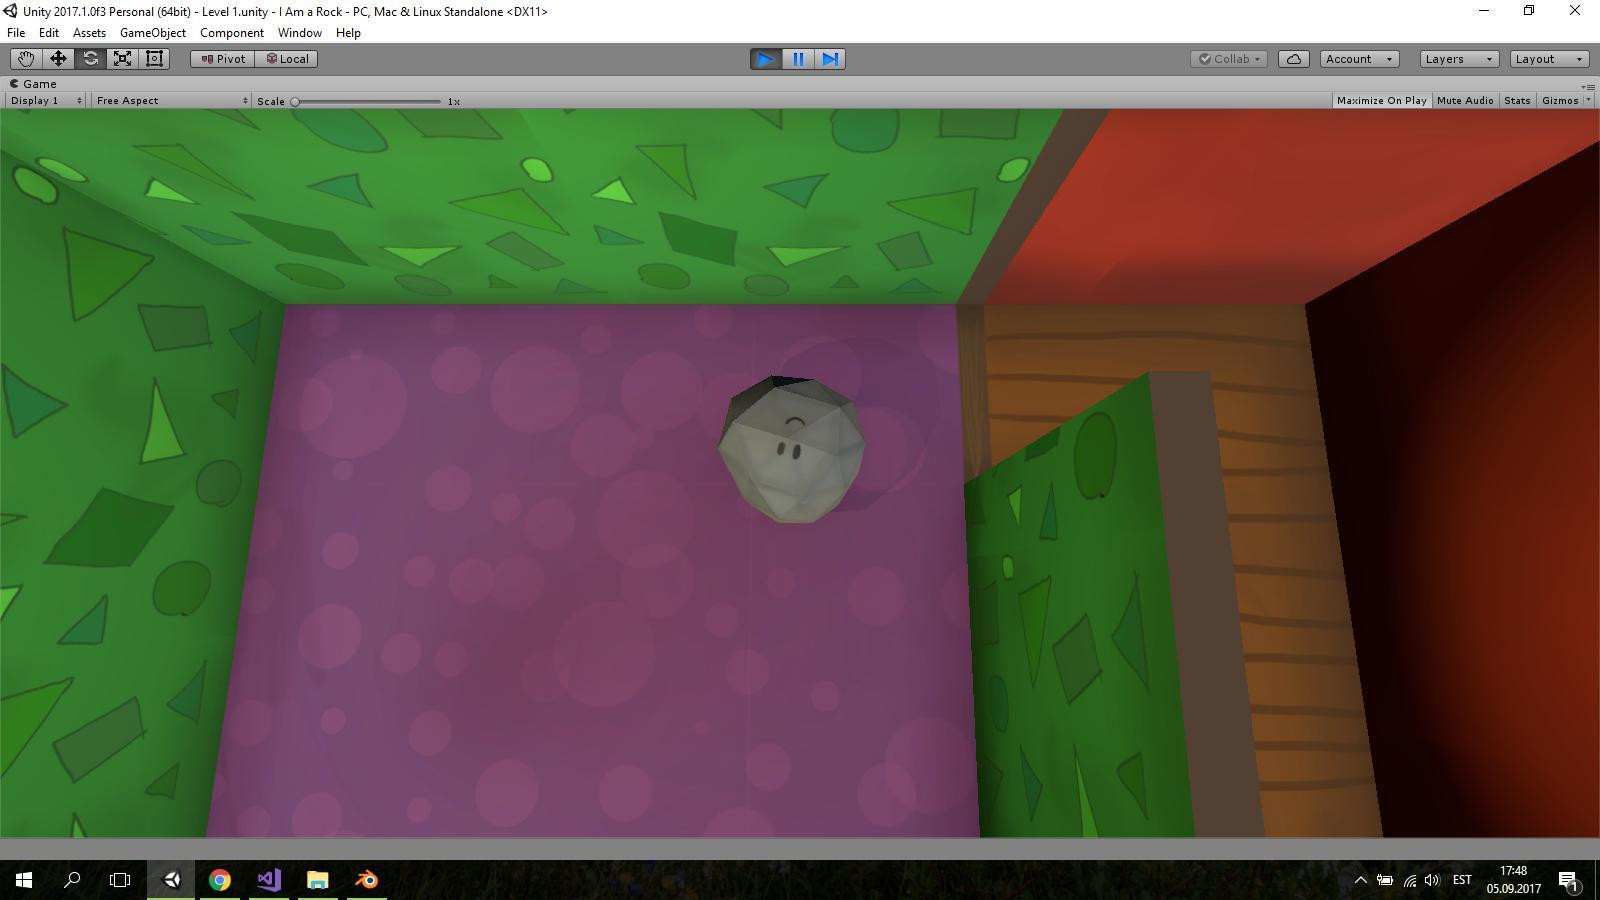Select the Move tool
Image resolution: width=1600 pixels, height=900 pixels.
[x=58, y=59]
